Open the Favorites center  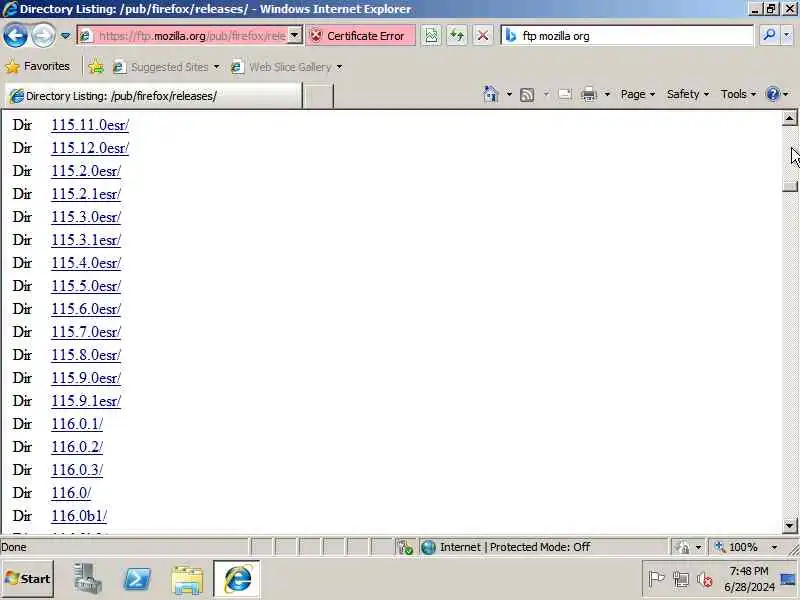[37, 66]
